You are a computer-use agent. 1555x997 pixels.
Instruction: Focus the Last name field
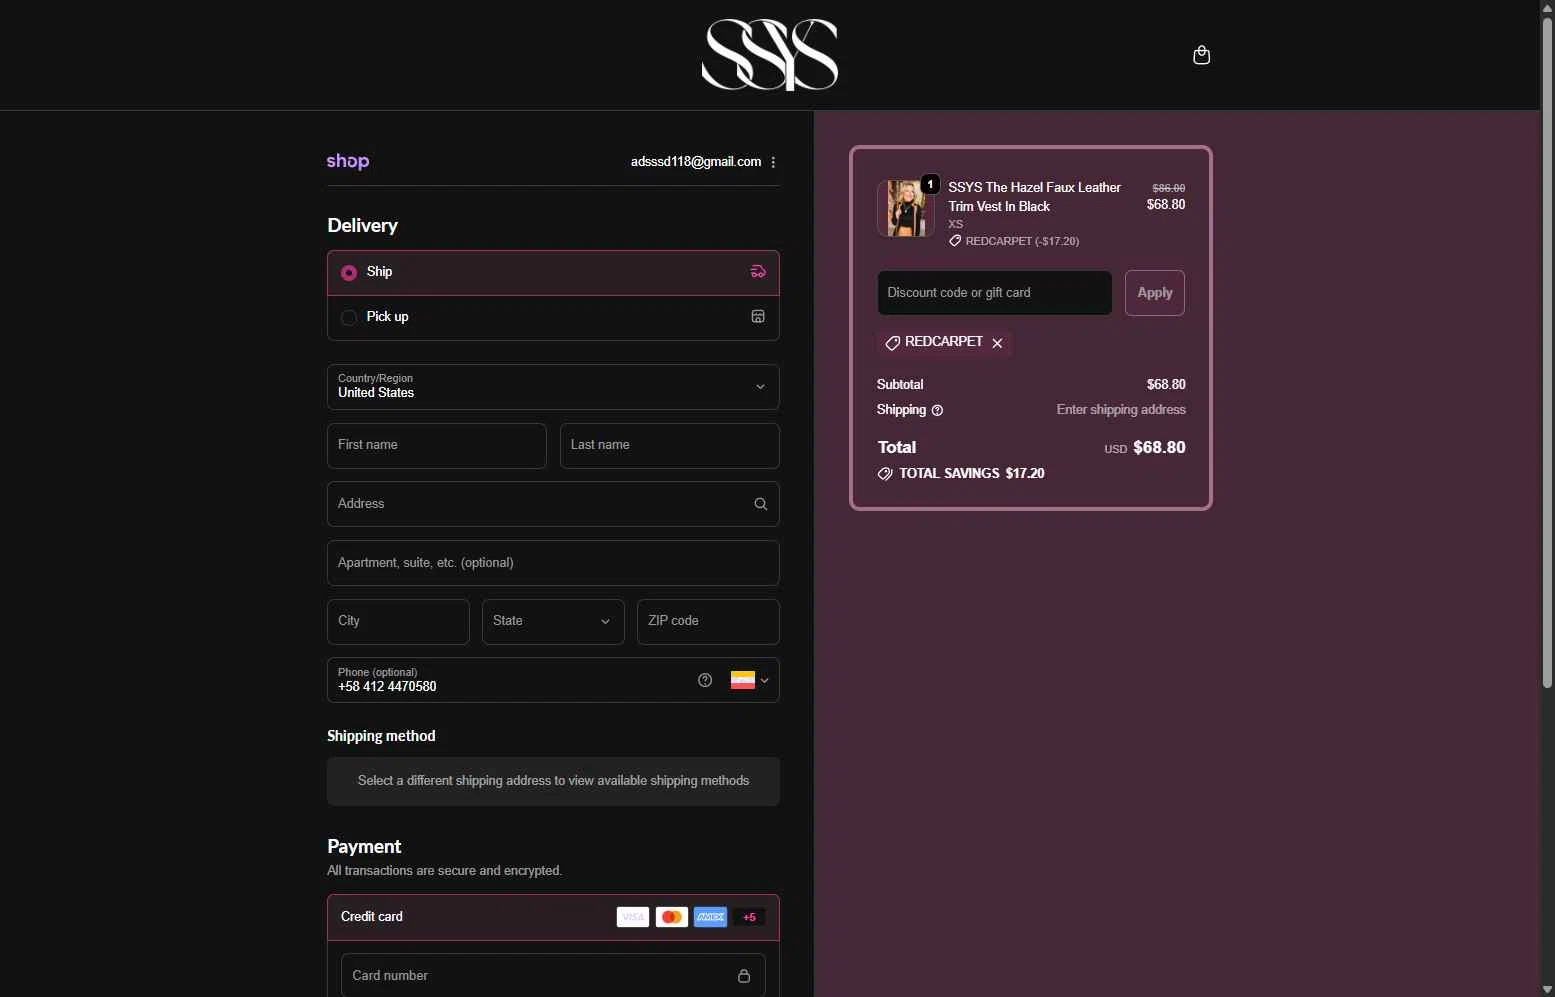tap(670, 446)
